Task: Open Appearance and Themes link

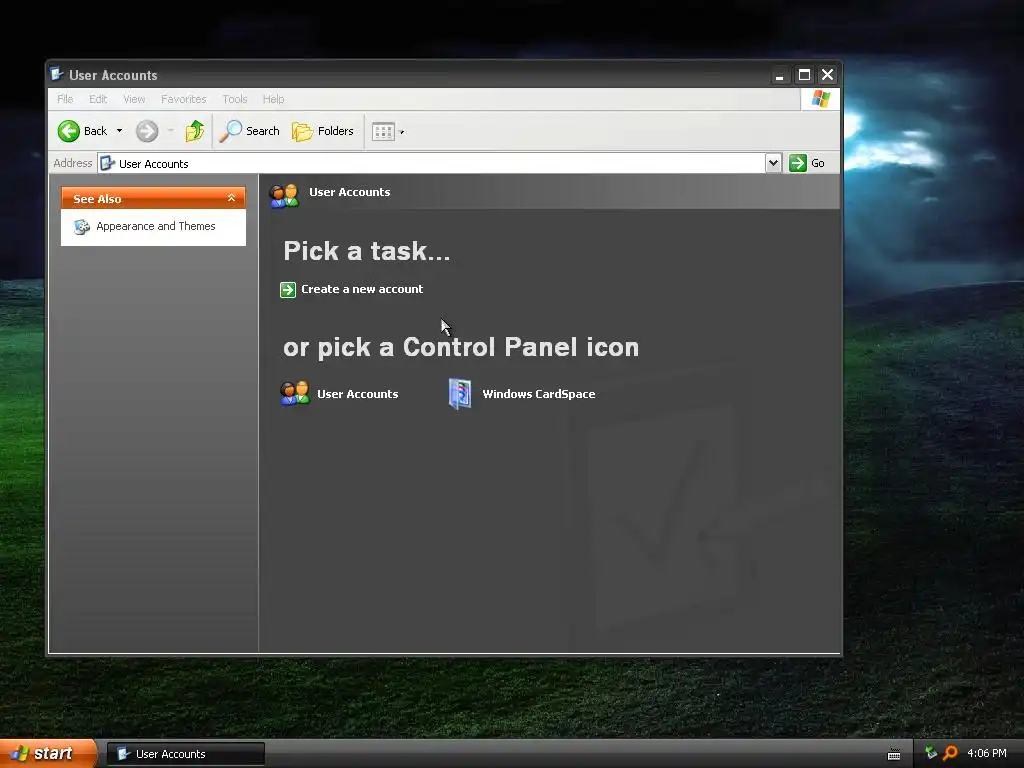Action: pyautogui.click(x=155, y=226)
